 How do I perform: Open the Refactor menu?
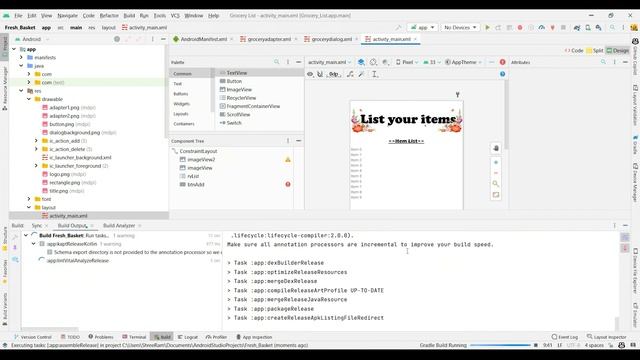coord(109,16)
